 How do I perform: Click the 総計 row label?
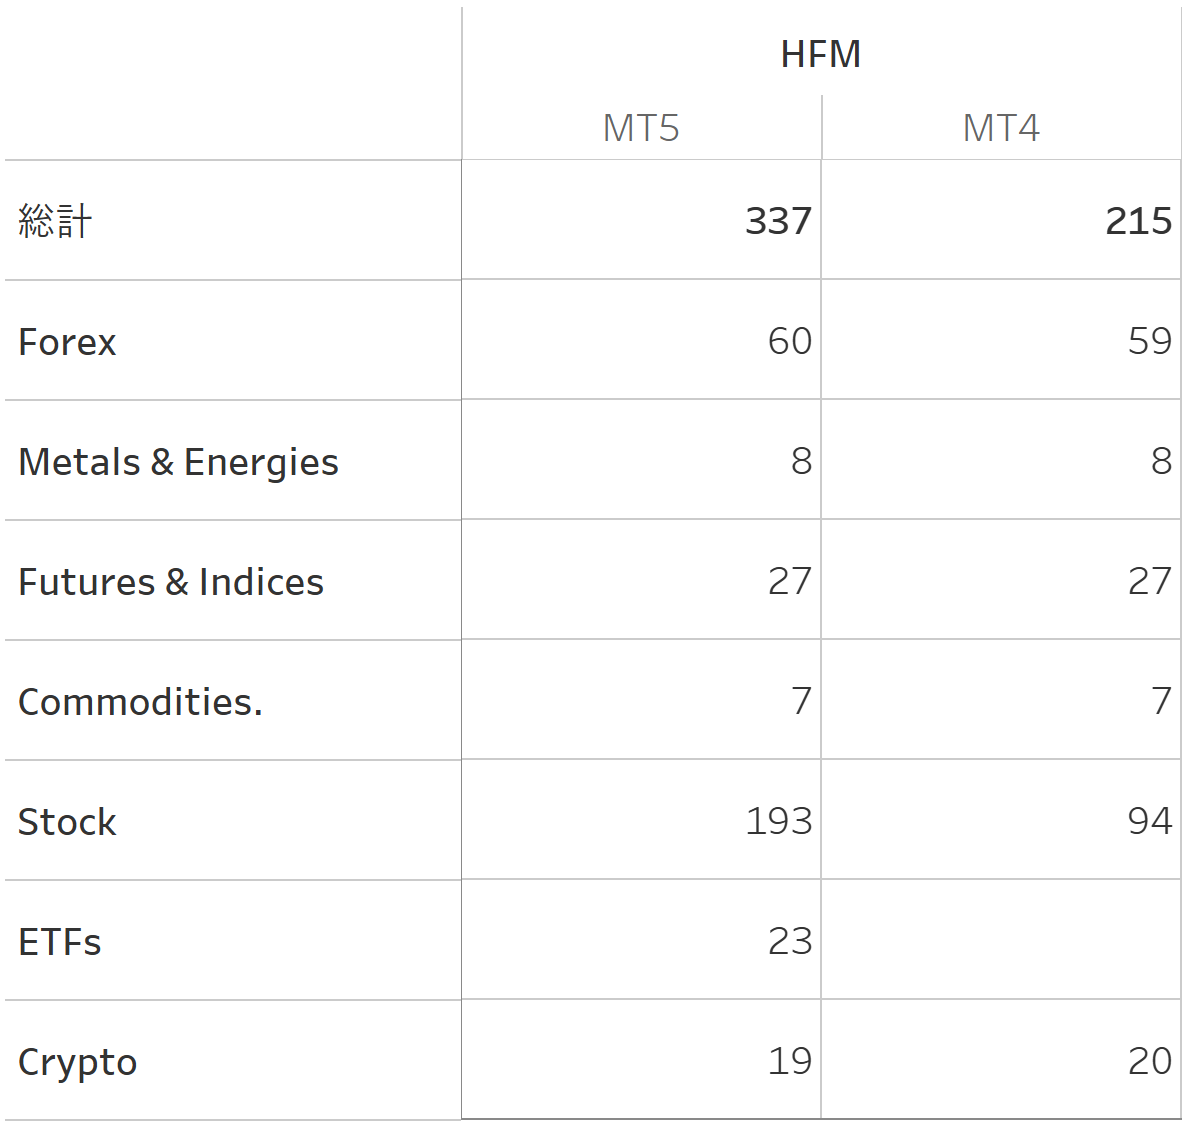[x=55, y=221]
